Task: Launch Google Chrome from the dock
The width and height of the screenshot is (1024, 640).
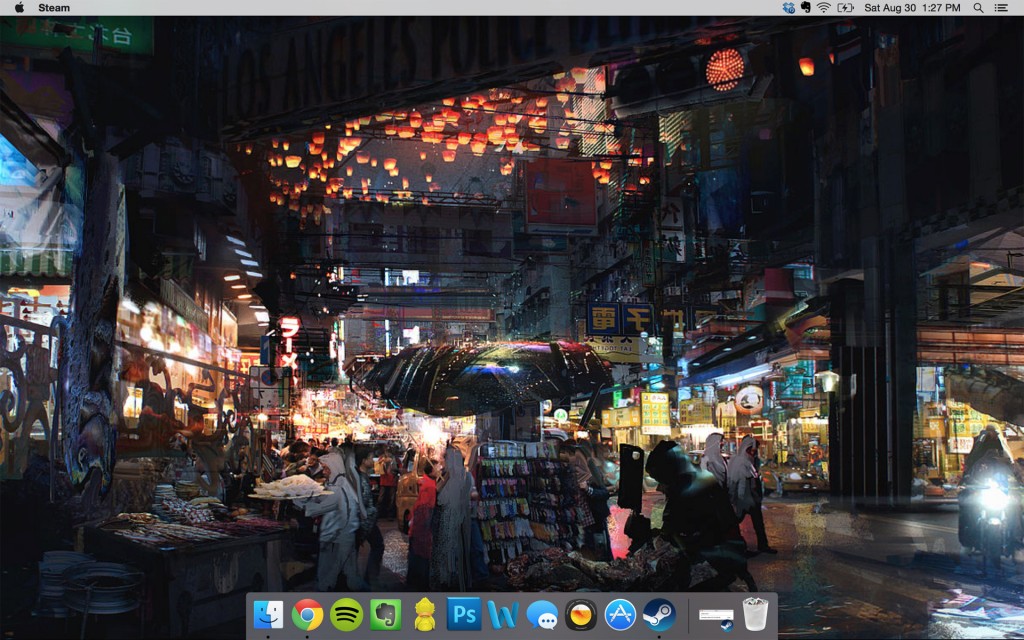Action: (307, 615)
